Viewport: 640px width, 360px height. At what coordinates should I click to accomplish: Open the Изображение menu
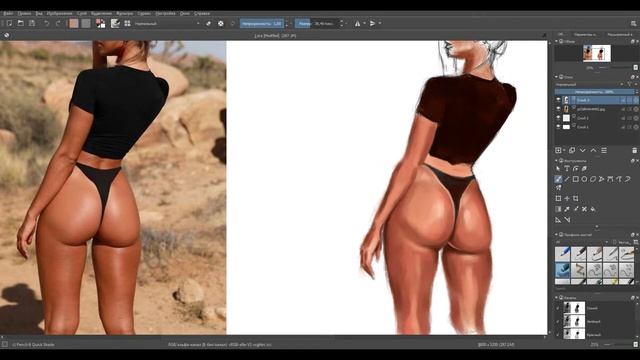(x=60, y=13)
